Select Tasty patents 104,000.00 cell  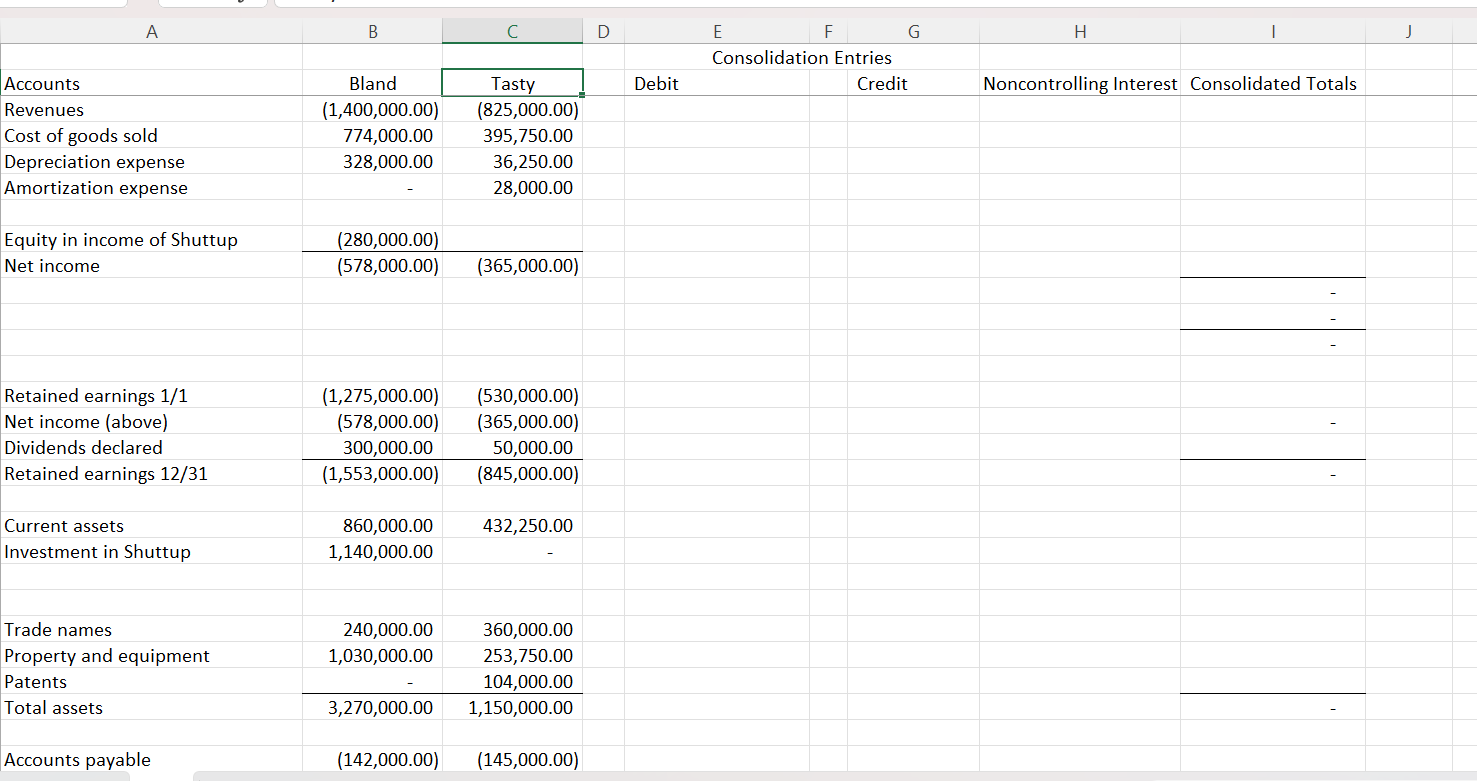click(x=513, y=682)
